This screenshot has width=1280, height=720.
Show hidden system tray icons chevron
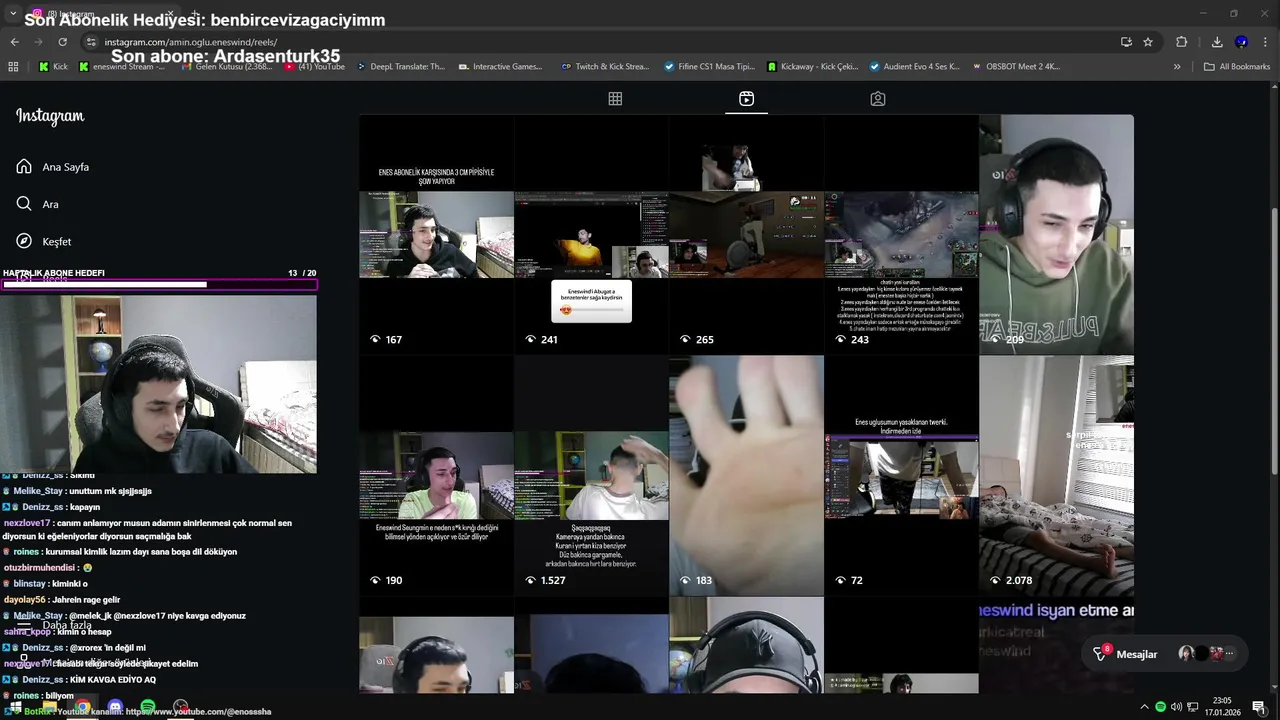tap(1144, 707)
